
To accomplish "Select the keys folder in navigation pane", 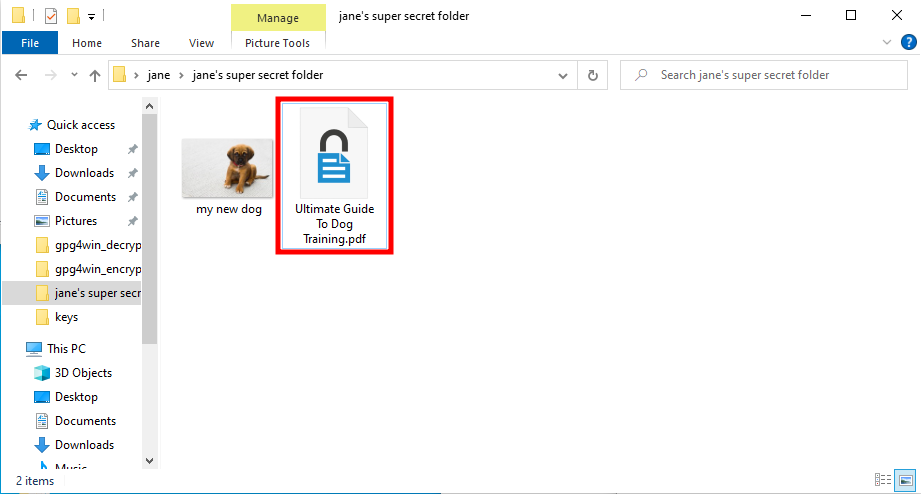I will pyautogui.click(x=66, y=317).
